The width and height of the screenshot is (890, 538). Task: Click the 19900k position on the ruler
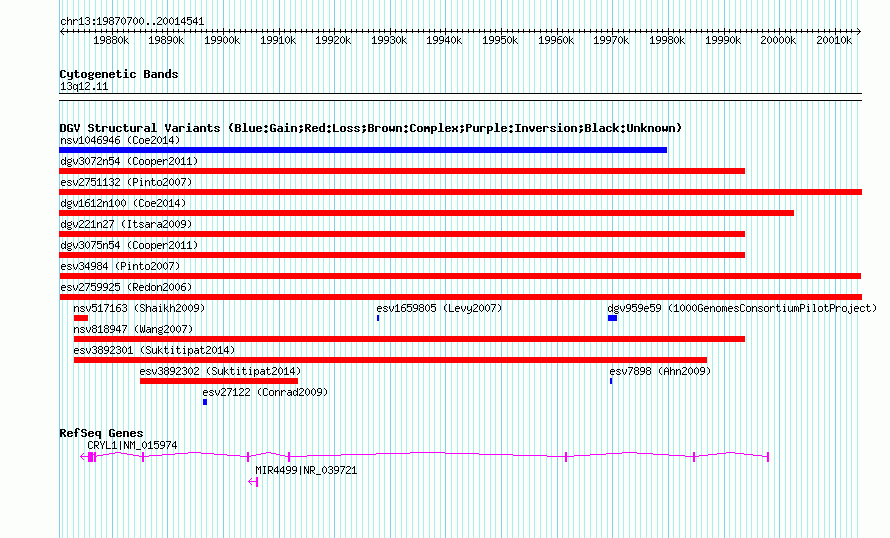pyautogui.click(x=222, y=40)
